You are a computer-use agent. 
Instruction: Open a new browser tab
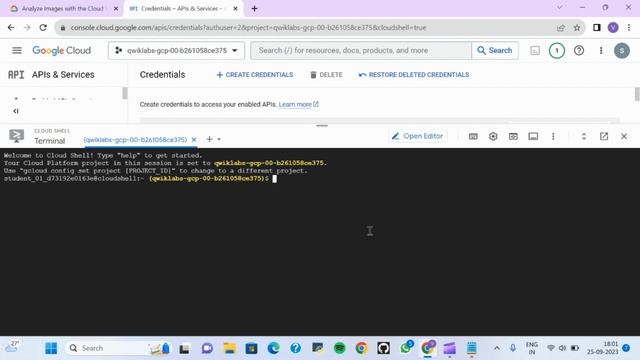(x=254, y=9)
